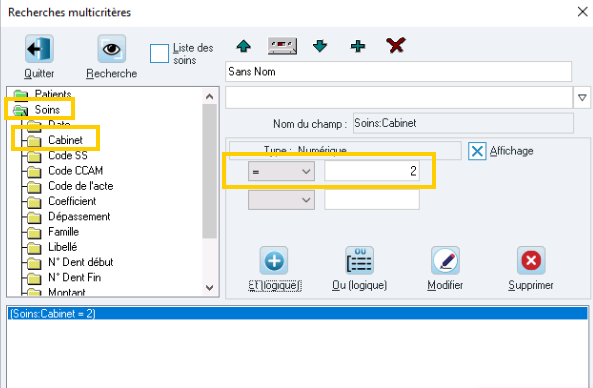Click the Nom du champ field Soins:Cabinet
The height and width of the screenshot is (388, 593).
click(463, 123)
